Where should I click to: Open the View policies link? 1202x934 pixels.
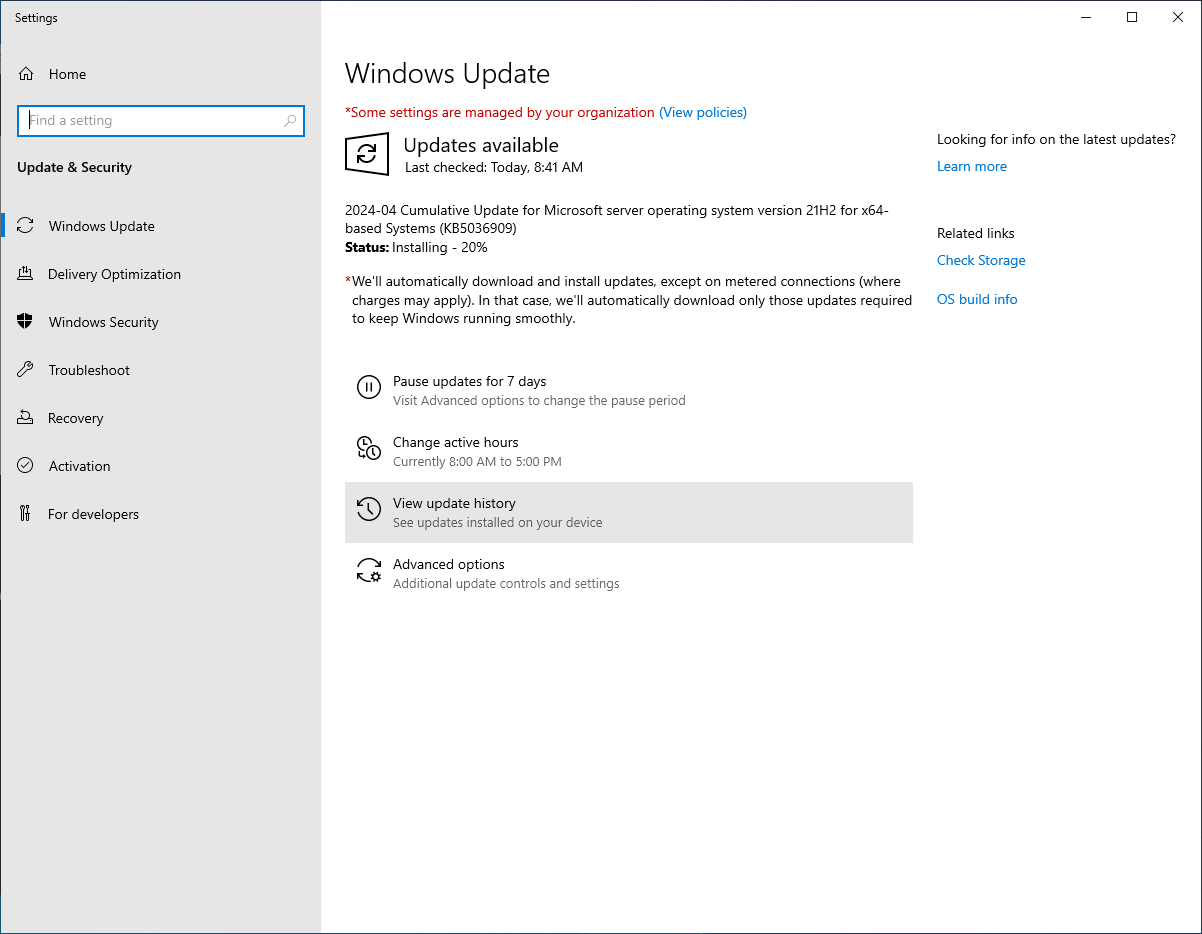pyautogui.click(x=703, y=112)
